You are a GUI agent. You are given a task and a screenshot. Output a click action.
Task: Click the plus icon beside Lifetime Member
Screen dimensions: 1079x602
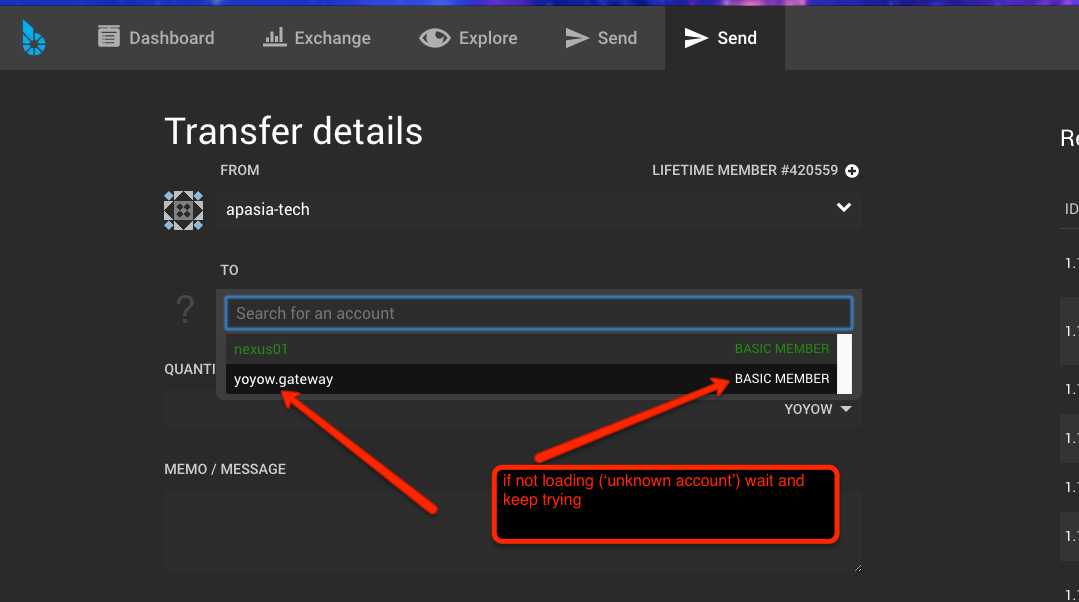click(852, 171)
